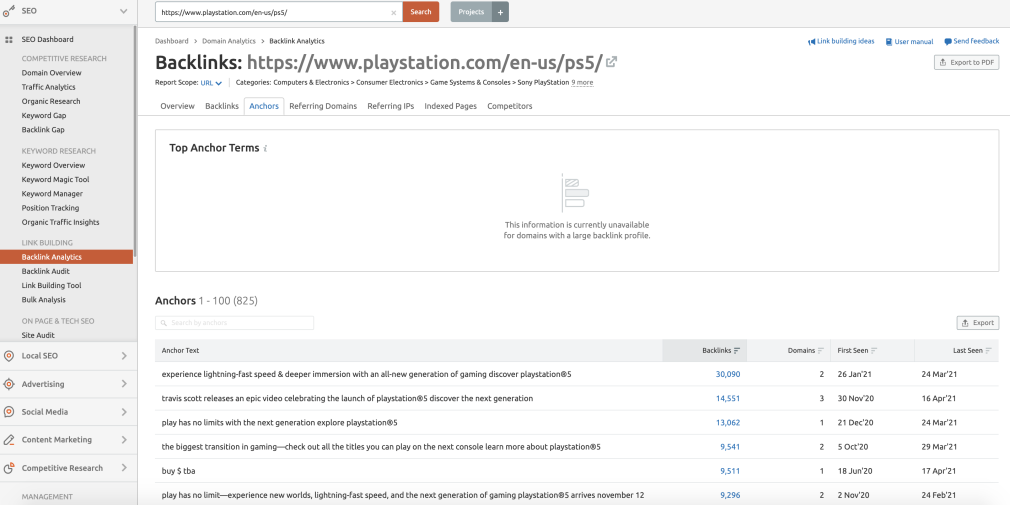The height and width of the screenshot is (505, 1010).
Task: Click the sidebar vertical scrollbar
Action: (135, 142)
